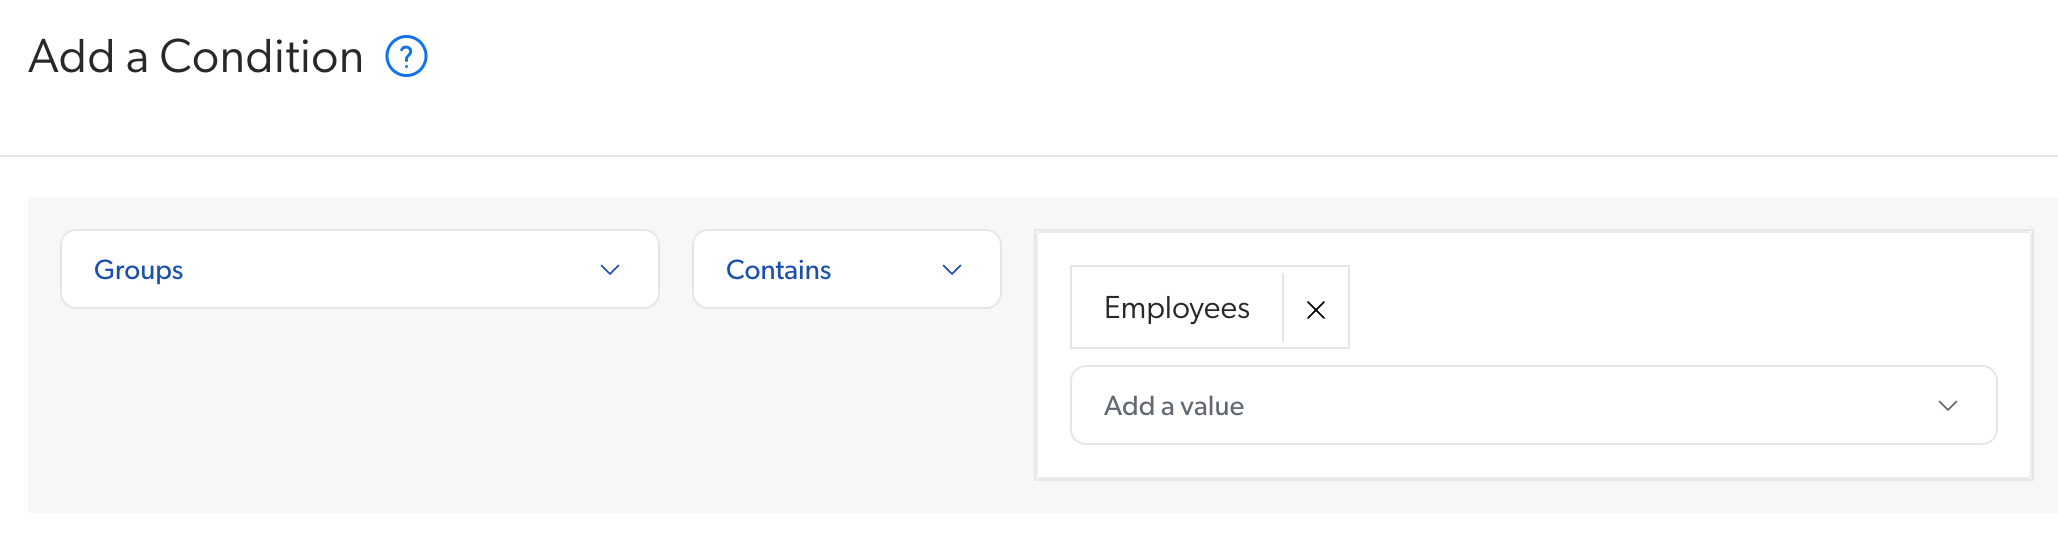Click the divider inside the Employees tag
This screenshot has height=540, width=2058.
1283,308
